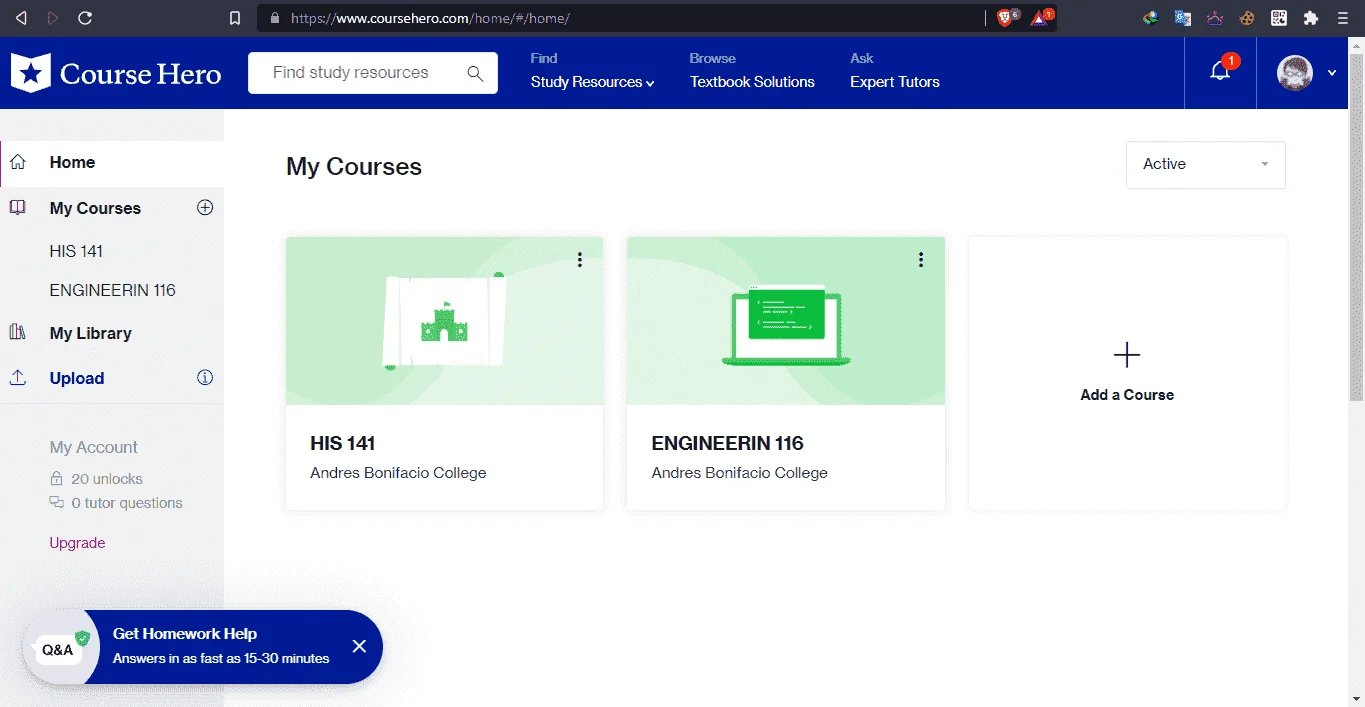Click the Course Hero logo
The image size is (1365, 707).
pyautogui.click(x=116, y=73)
